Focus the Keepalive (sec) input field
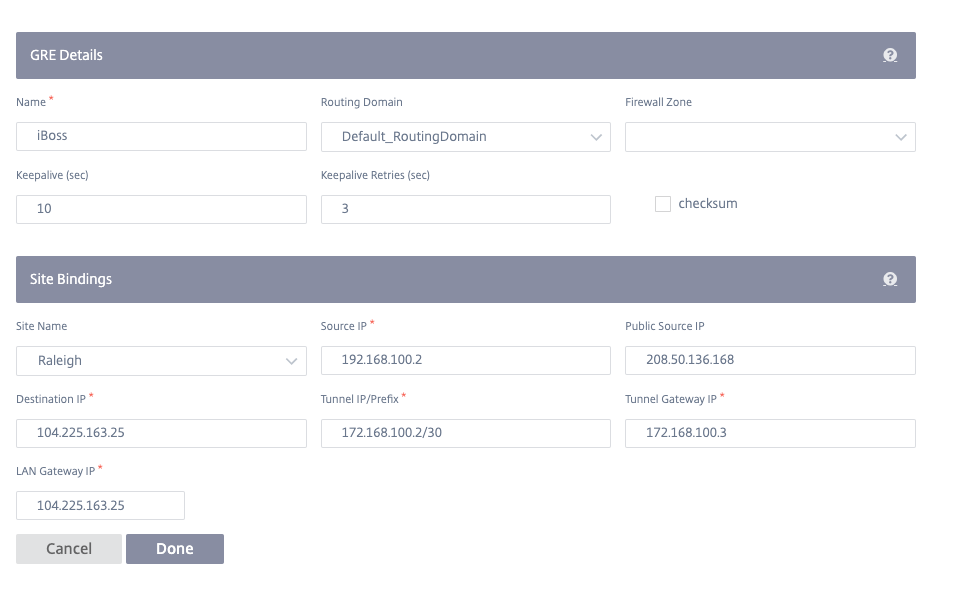Screen dimensions: 959x610 pos(161,209)
